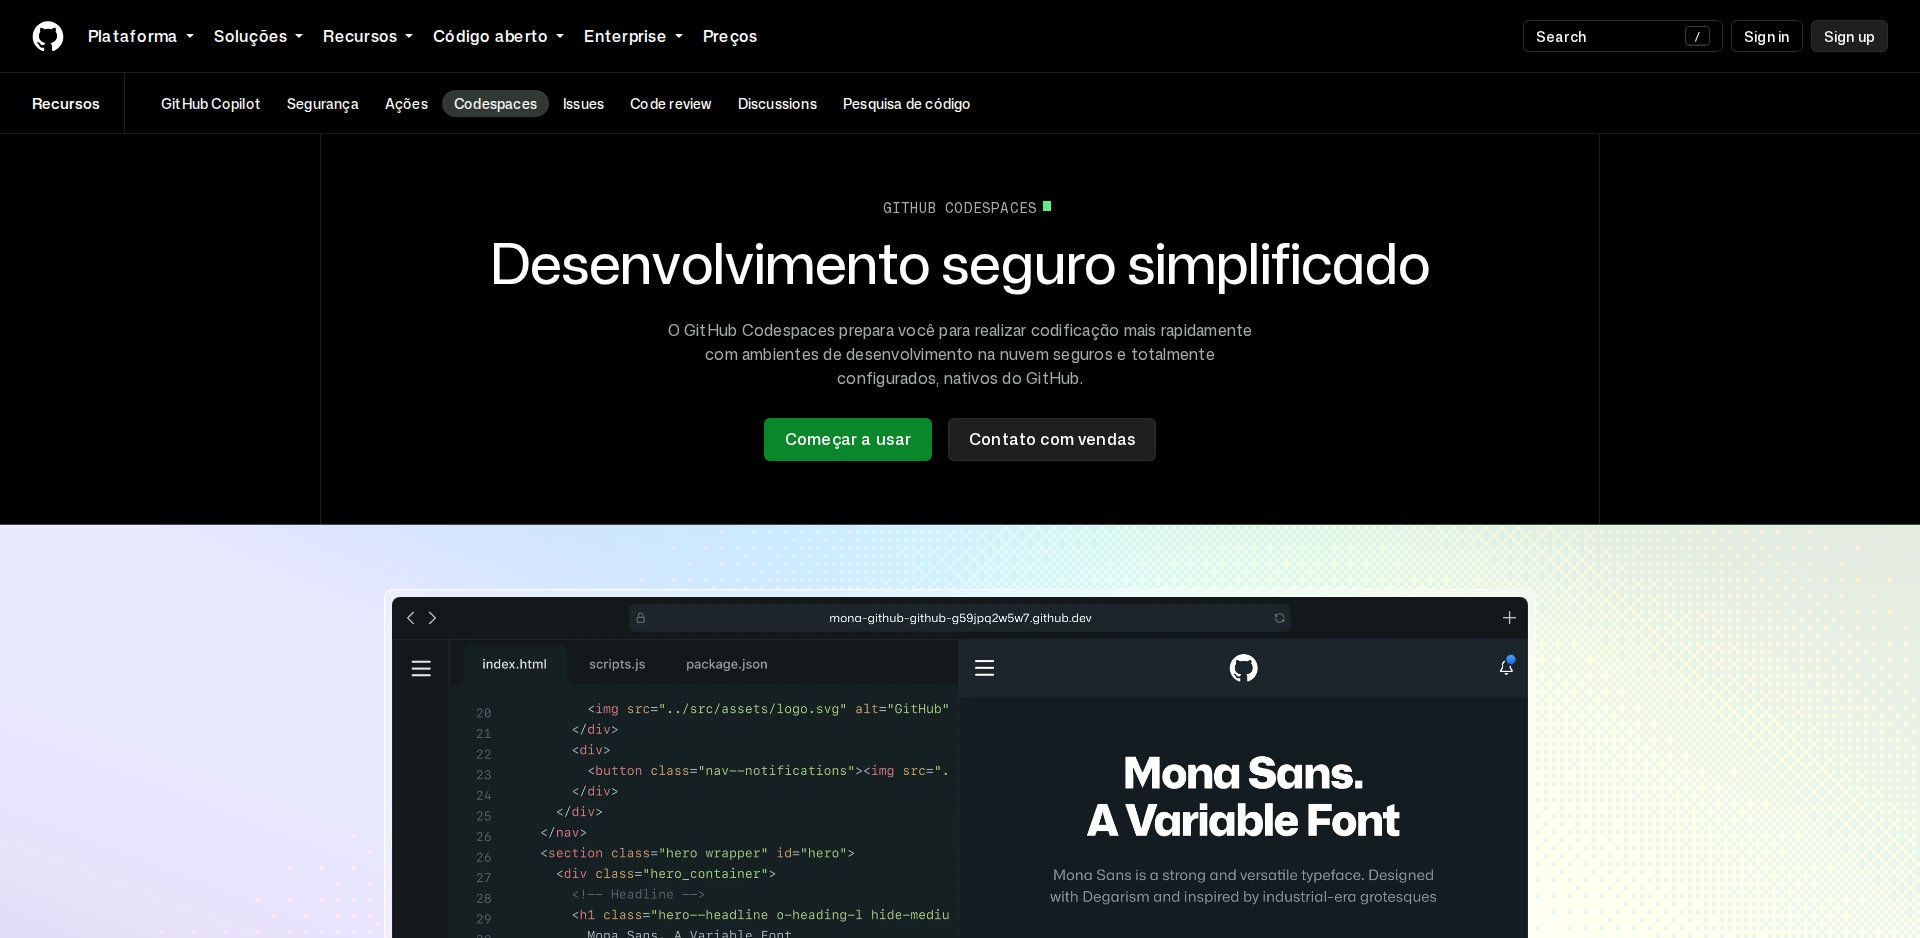Click the notification bell icon in preview
Screen dimensions: 1920x938
(1507, 666)
